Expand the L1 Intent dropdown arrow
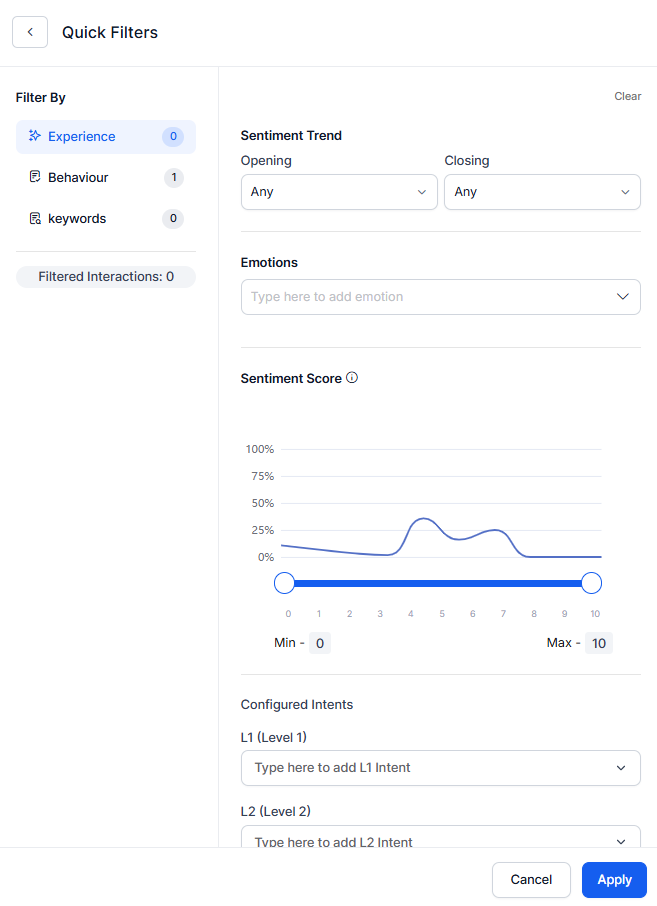Image resolution: width=657 pixels, height=906 pixels. click(621, 768)
